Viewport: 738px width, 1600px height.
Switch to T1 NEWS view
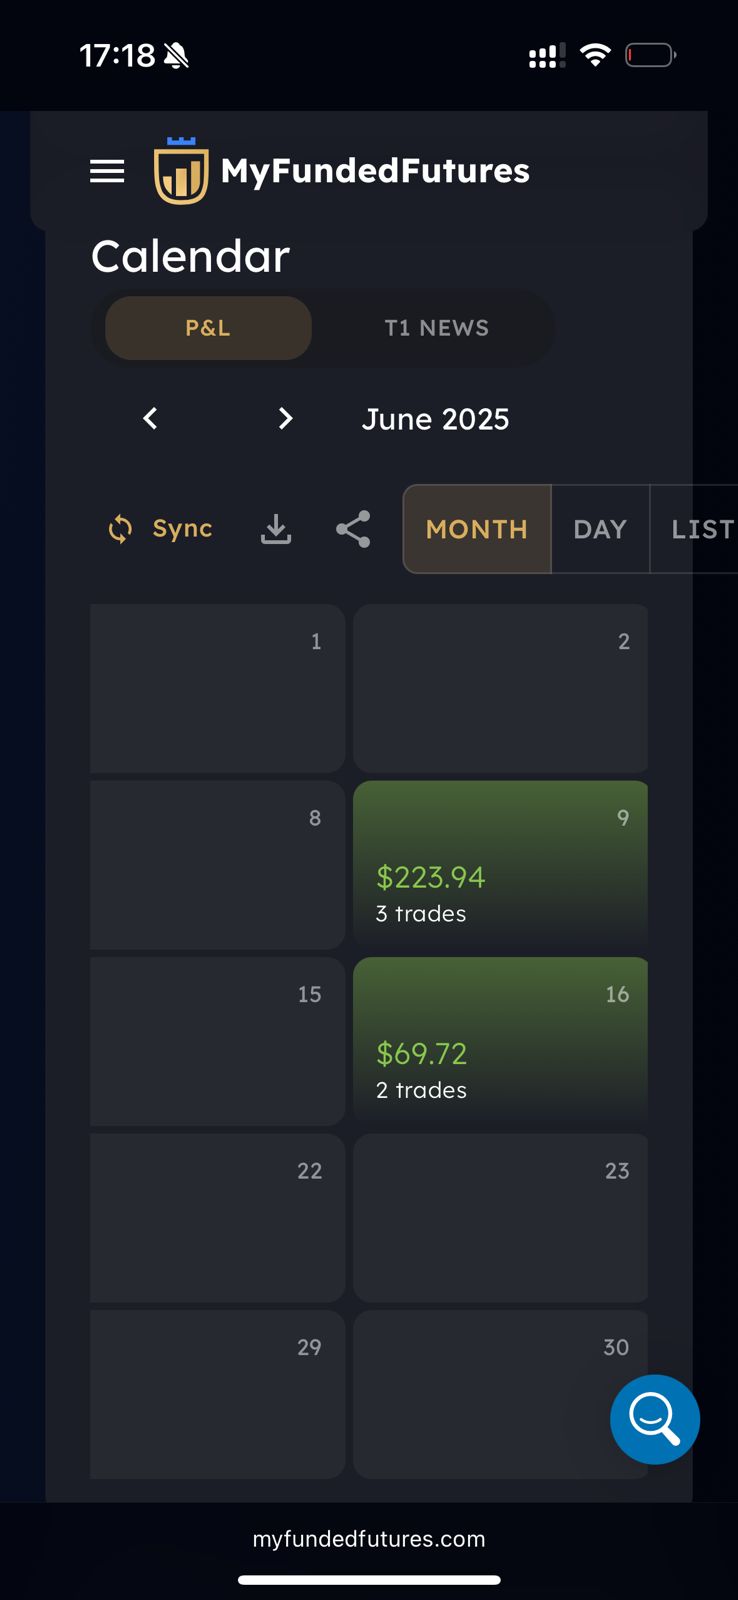(437, 328)
